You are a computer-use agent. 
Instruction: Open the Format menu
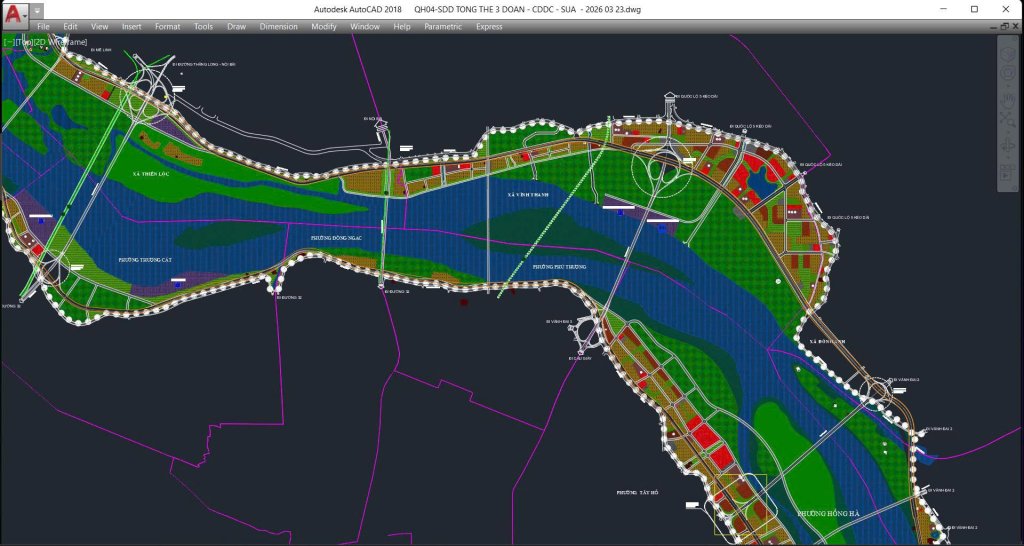pos(167,27)
